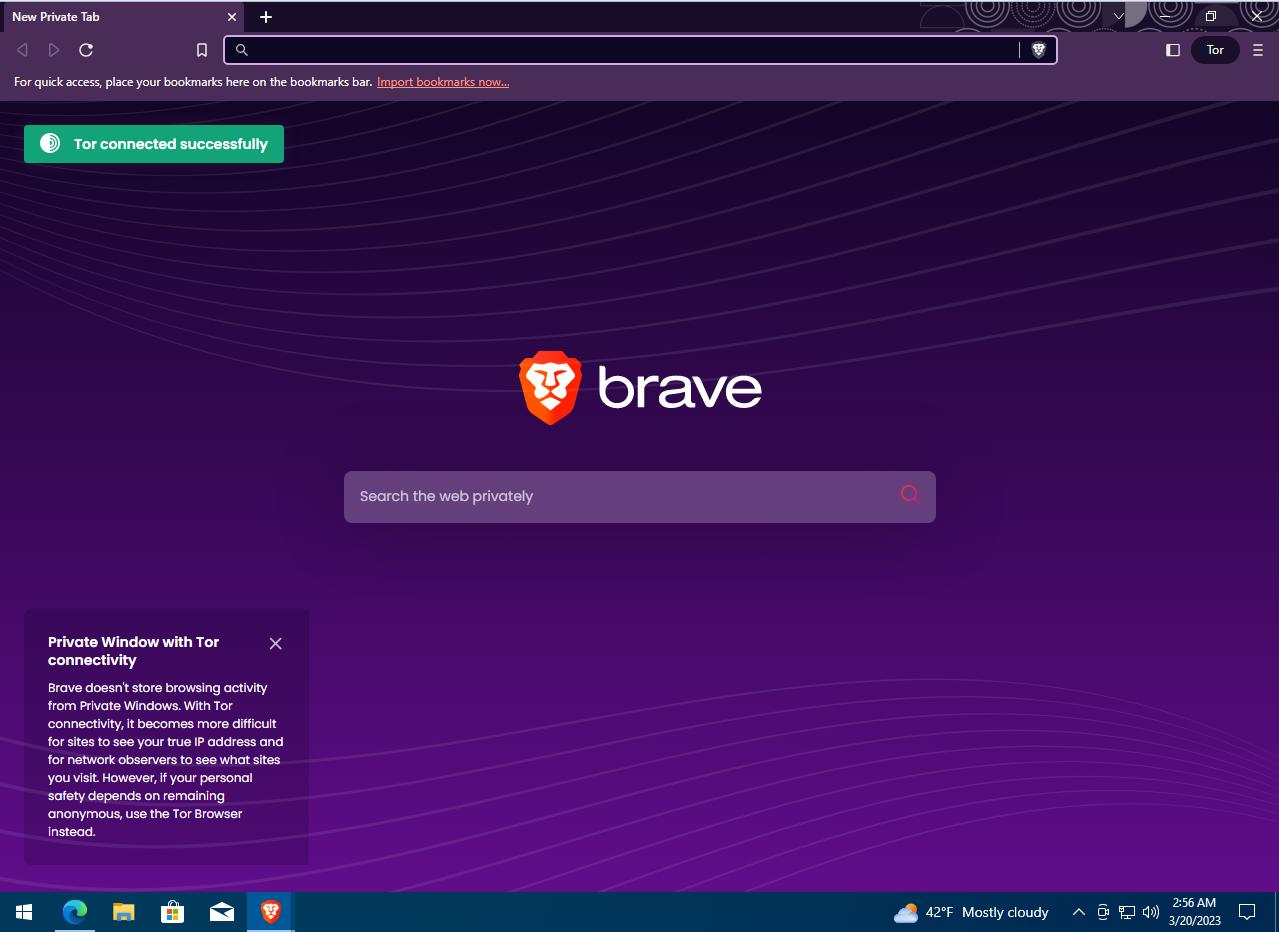Open clock showing 2:56 AM
Viewport: 1279px width, 932px height.
click(1193, 912)
